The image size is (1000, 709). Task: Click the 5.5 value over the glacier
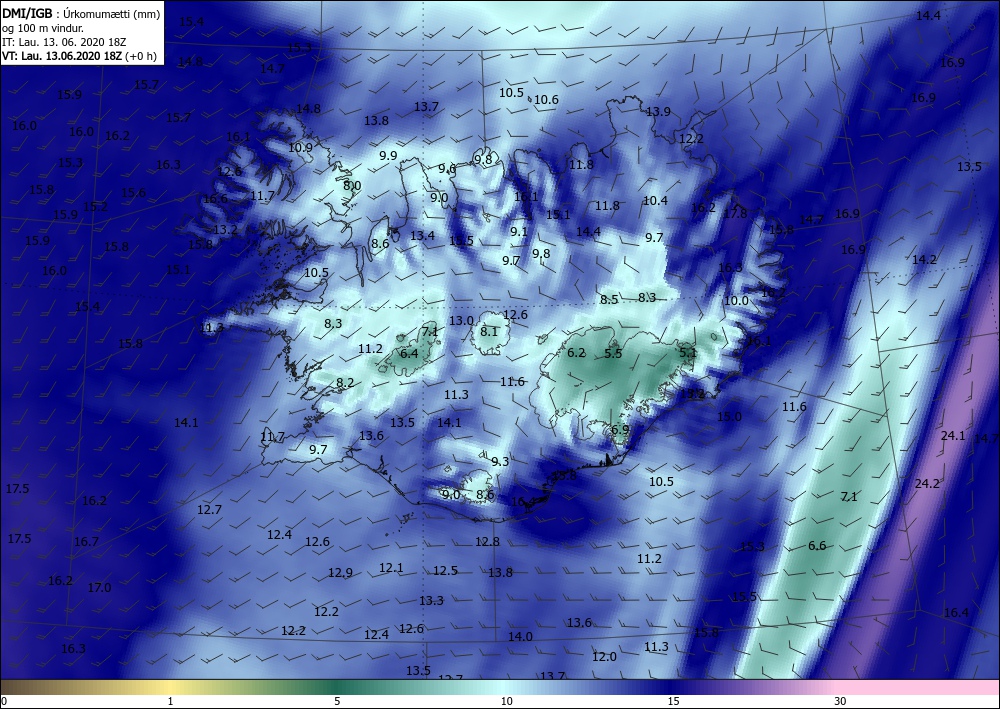point(613,353)
